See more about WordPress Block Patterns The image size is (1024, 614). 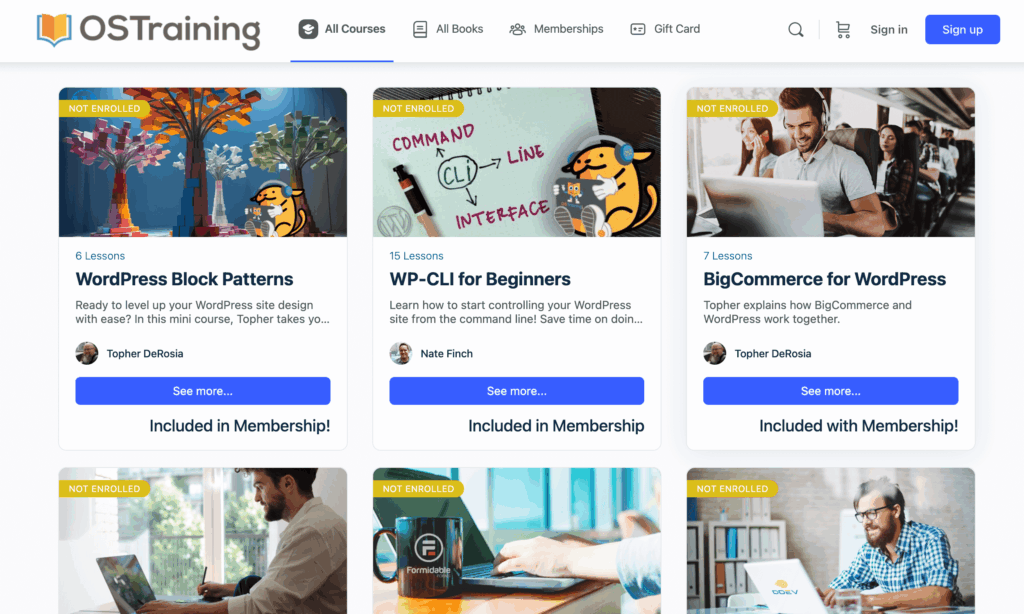click(202, 391)
